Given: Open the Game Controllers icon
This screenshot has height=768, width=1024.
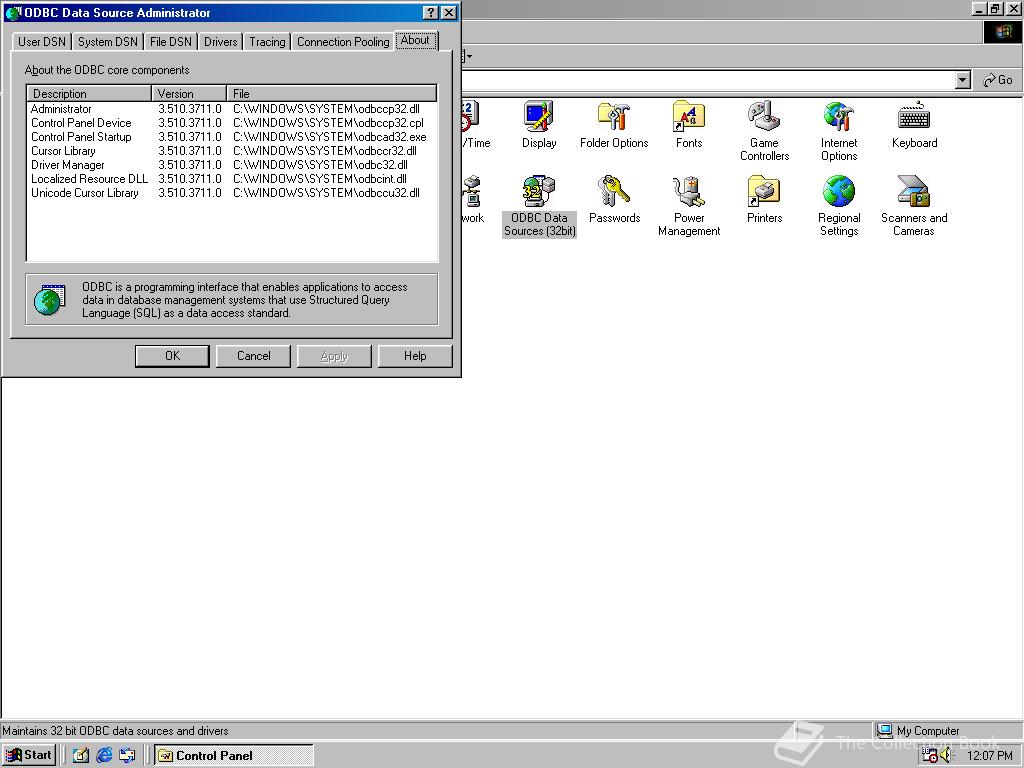Looking at the screenshot, I should coord(764,131).
